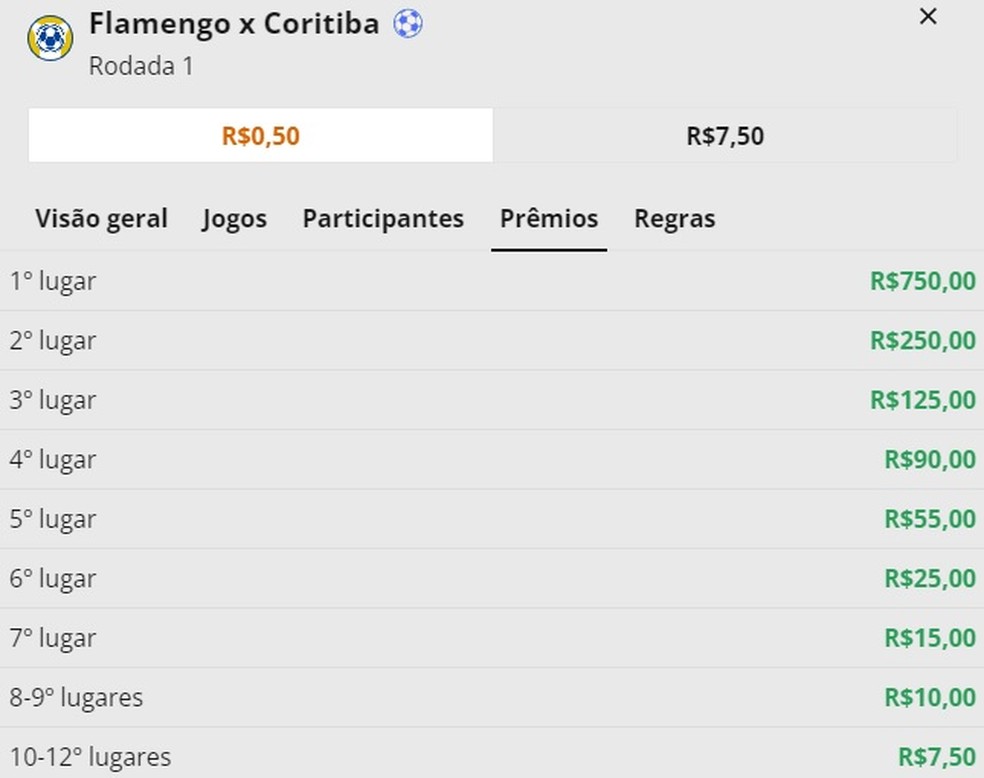Screen dimensions: 984x778
Task: Open the Participantes tab
Action: tap(382, 218)
